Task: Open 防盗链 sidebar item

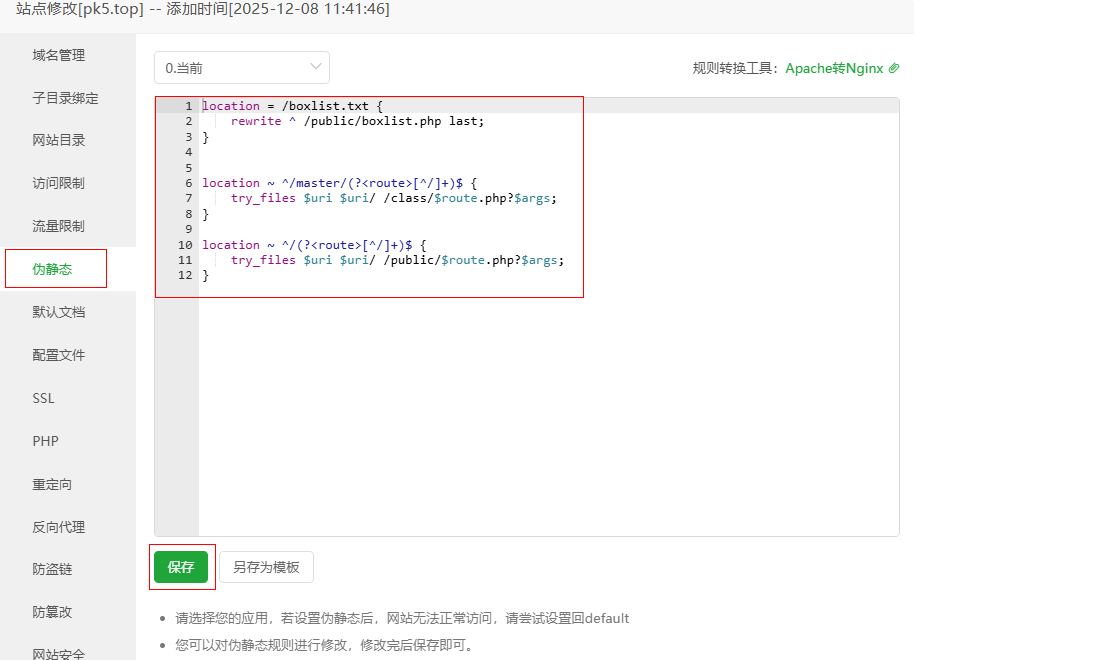Action: (52, 569)
